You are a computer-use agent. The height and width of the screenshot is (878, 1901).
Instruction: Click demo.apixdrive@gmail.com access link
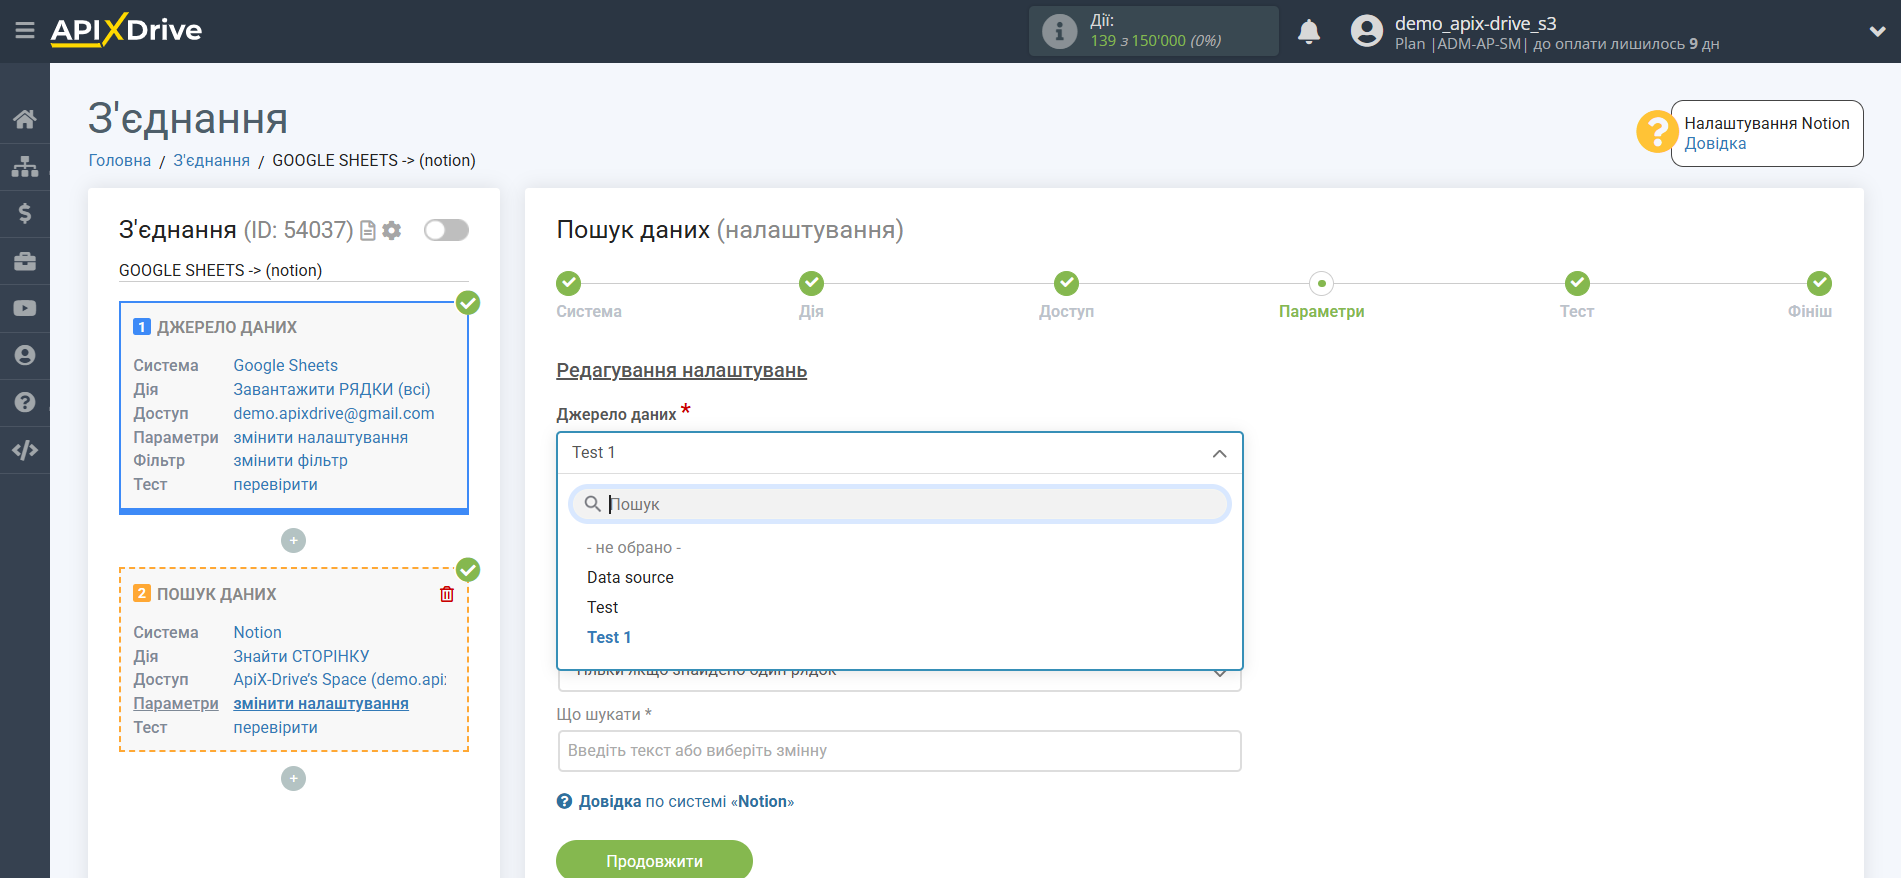click(334, 414)
